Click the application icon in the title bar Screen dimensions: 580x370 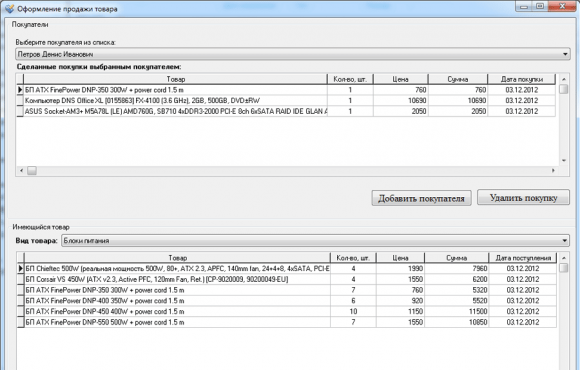(x=9, y=8)
